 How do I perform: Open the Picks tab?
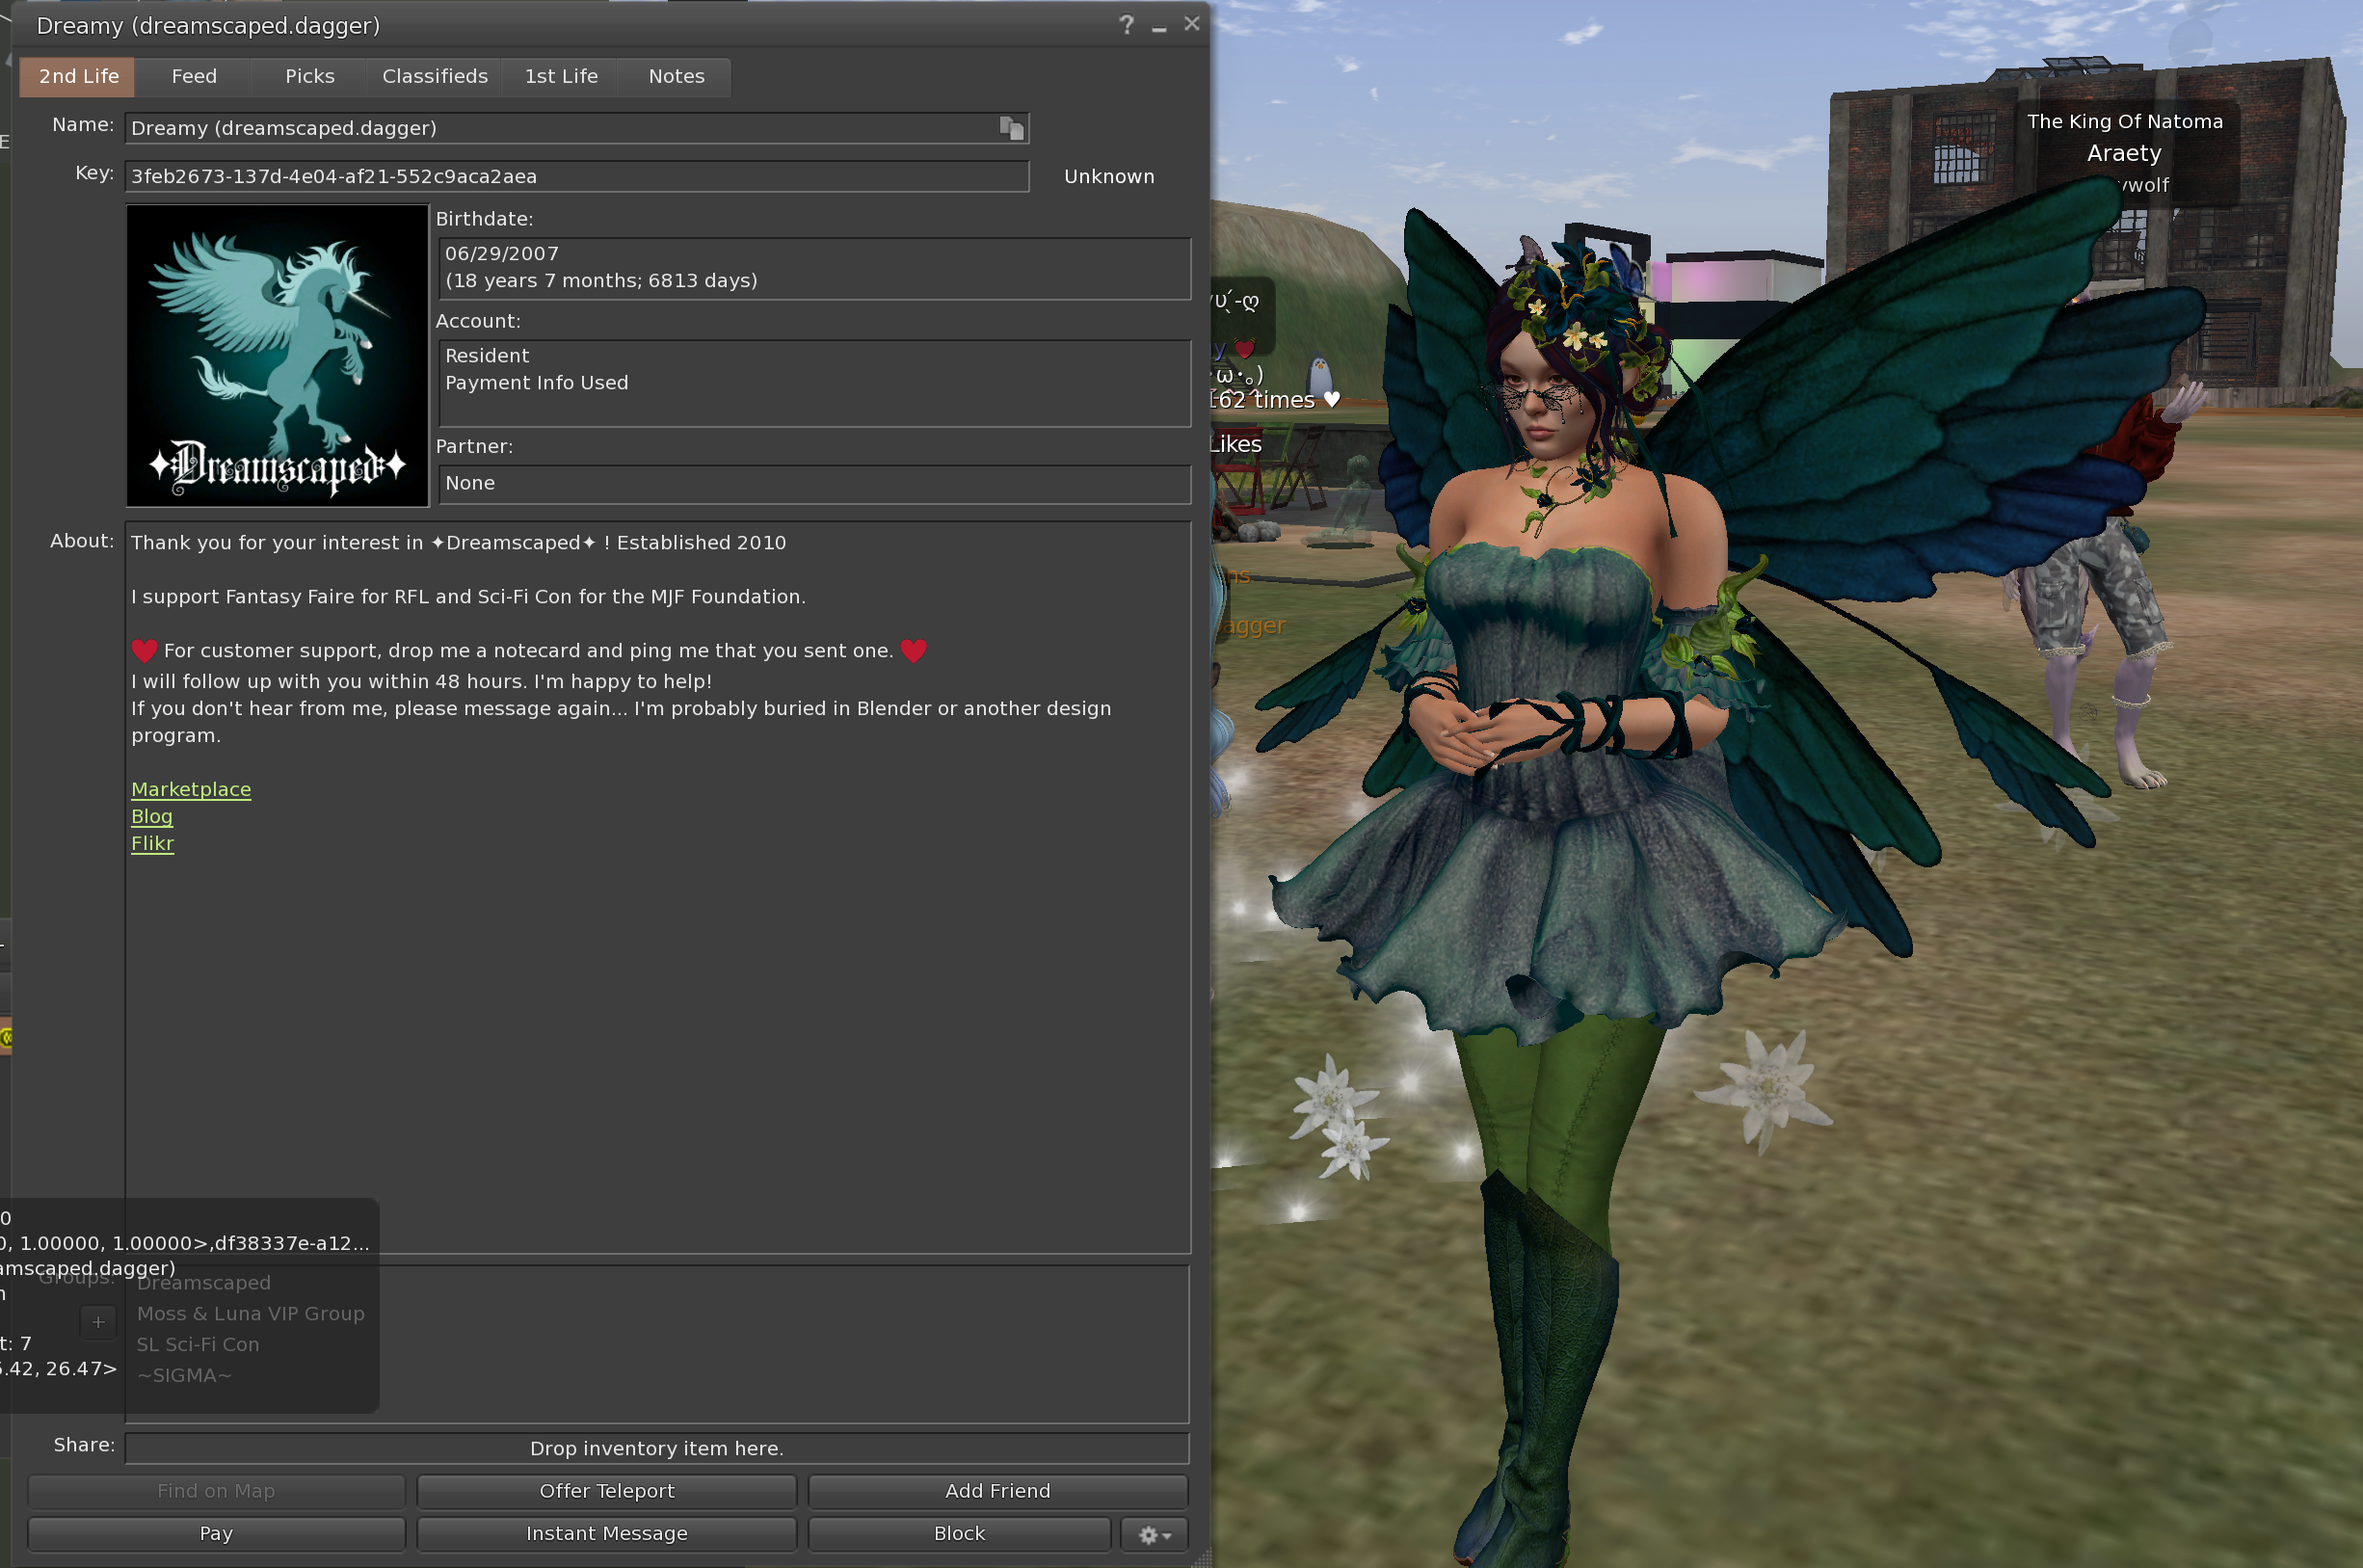click(310, 77)
